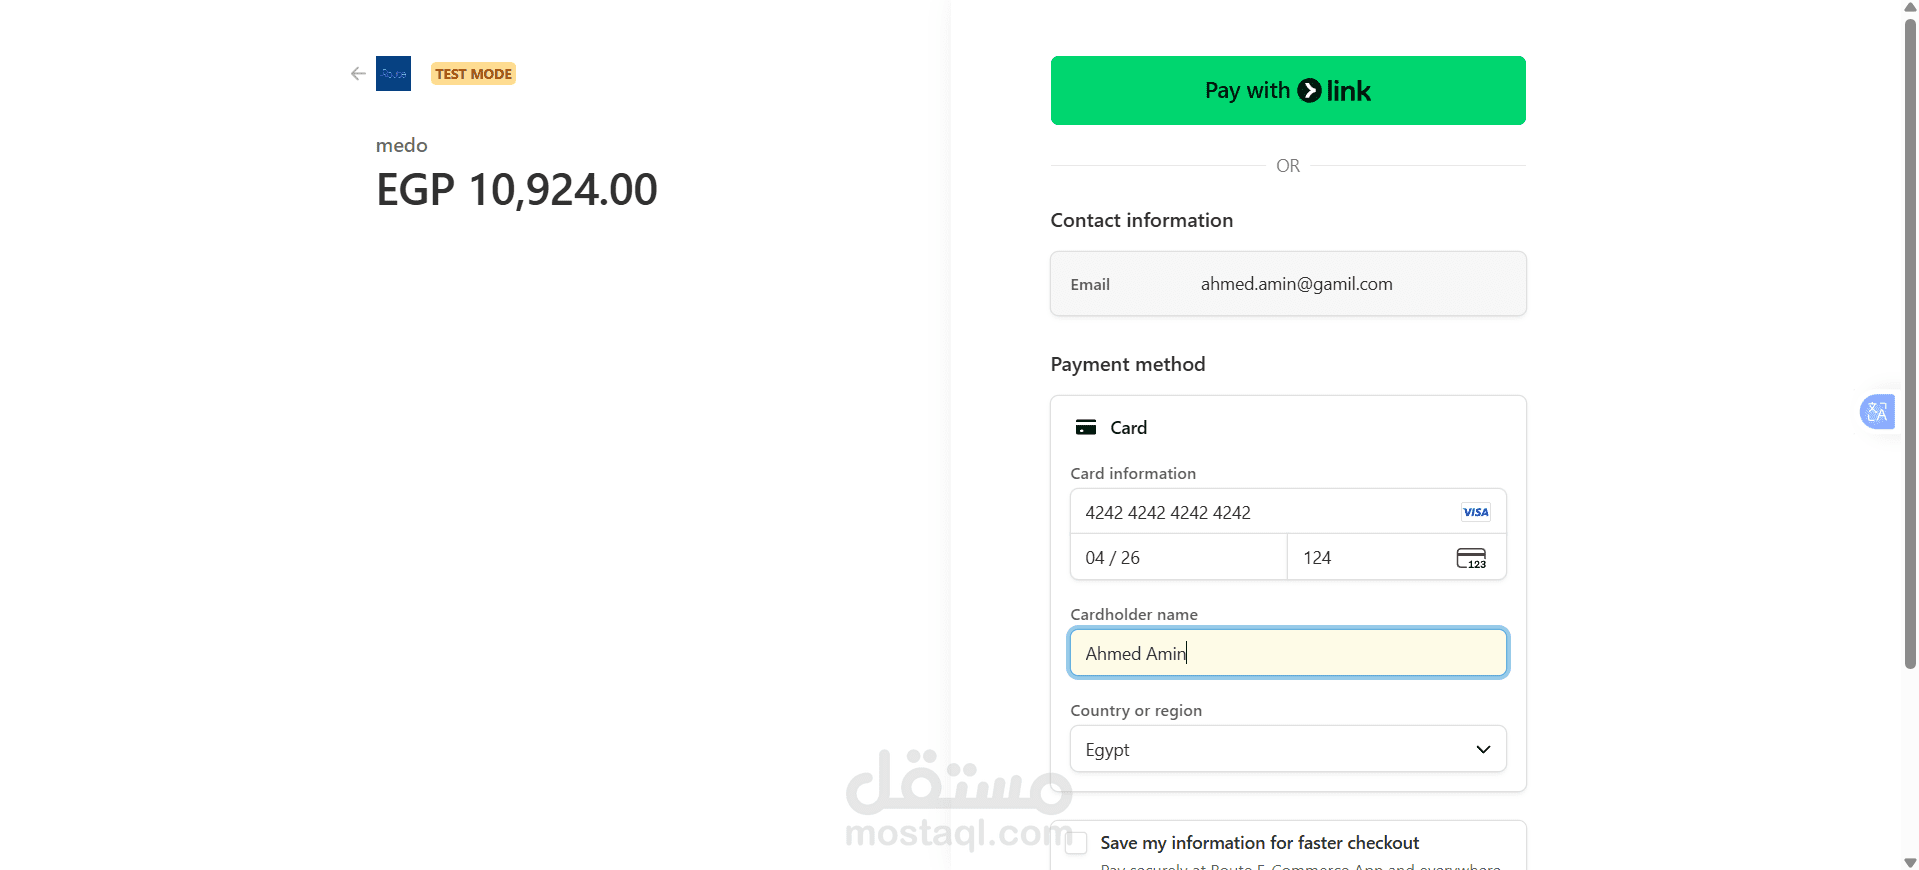This screenshot has height=870, width=1919.
Task: Check Save my information for faster checkout
Action: [1076, 843]
